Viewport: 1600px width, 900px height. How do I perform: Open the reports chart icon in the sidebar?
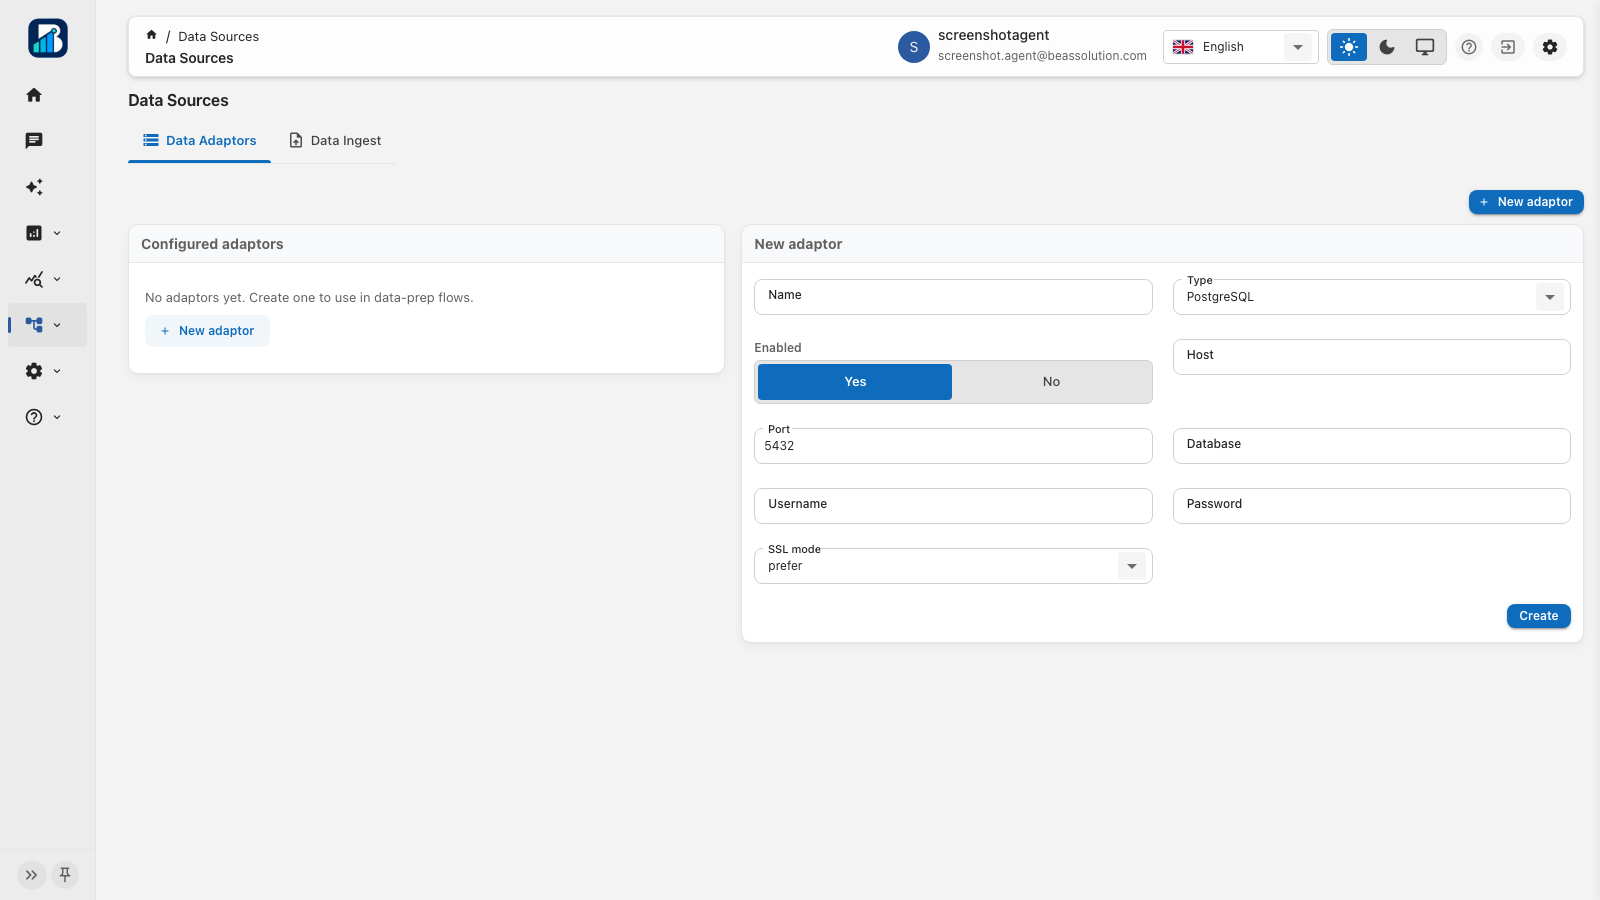(34, 233)
